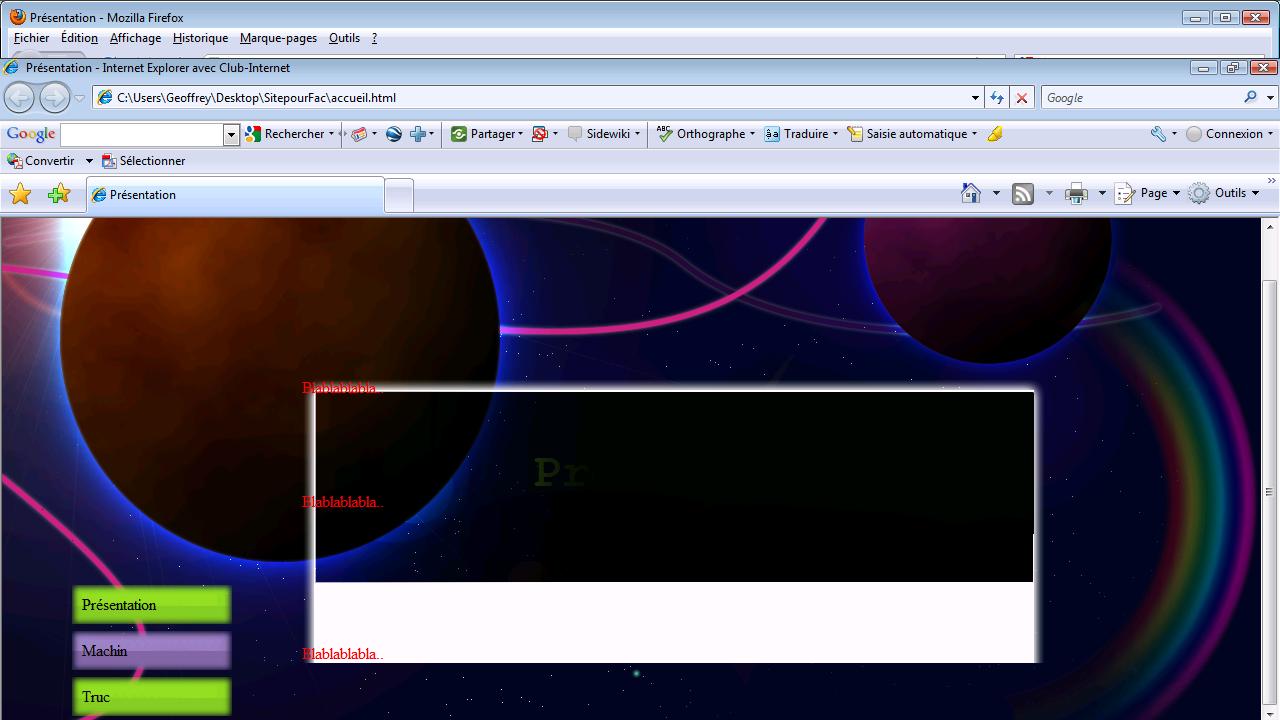Click the popup blocker icon

540,134
